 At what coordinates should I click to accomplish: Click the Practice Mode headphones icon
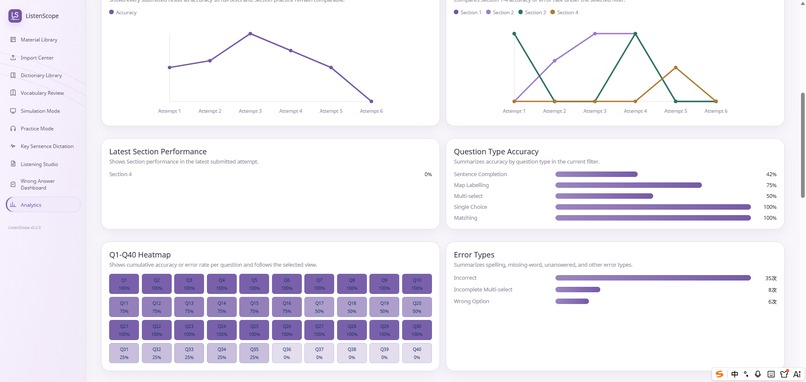(x=13, y=129)
